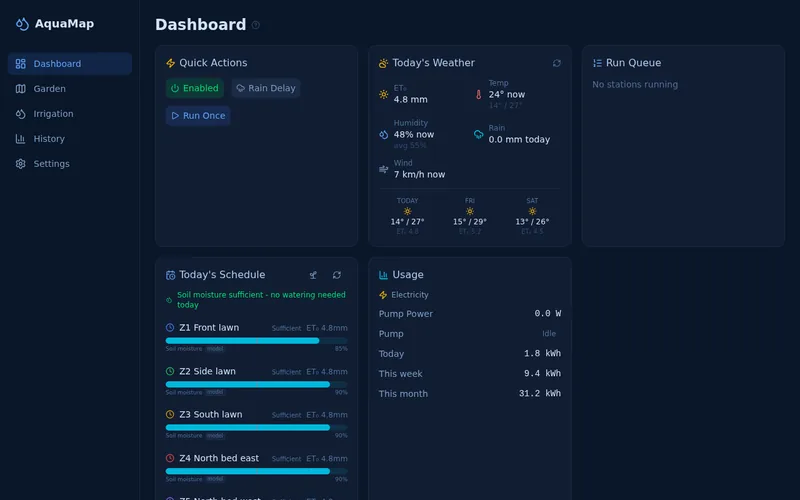Screen dimensions: 800x500
Task: View the History page
Action: click(70, 139)
